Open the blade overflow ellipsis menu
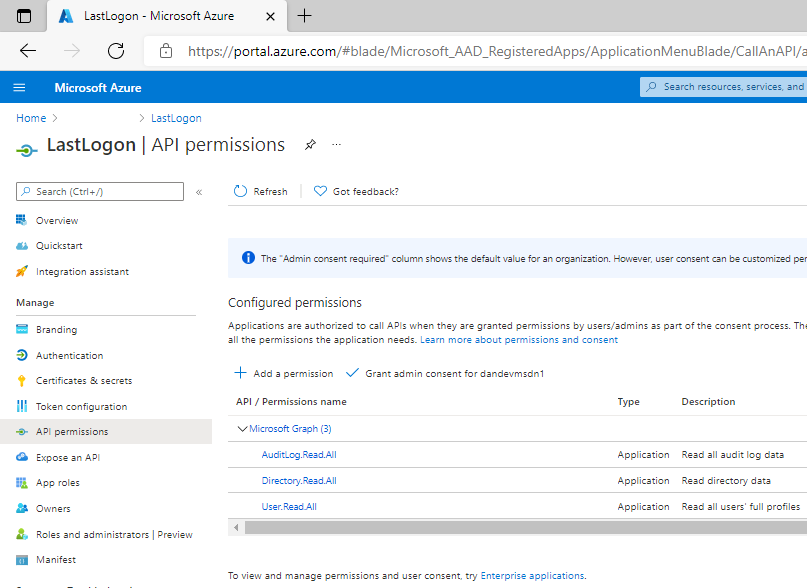The image size is (807, 588). (x=336, y=144)
